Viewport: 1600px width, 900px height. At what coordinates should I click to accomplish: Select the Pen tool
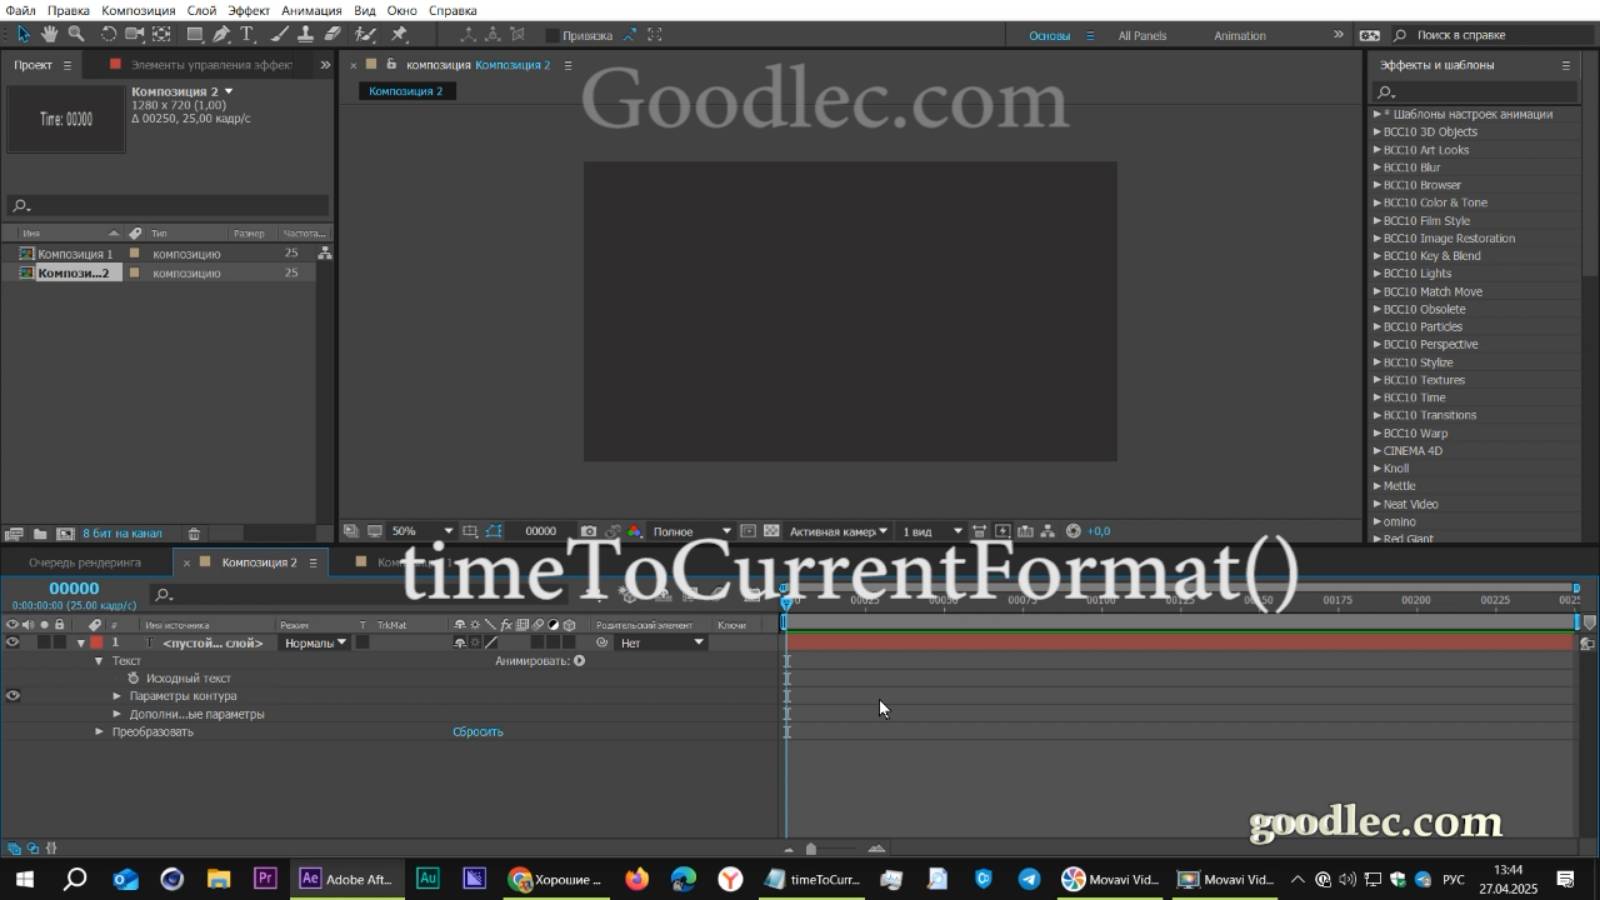point(222,34)
